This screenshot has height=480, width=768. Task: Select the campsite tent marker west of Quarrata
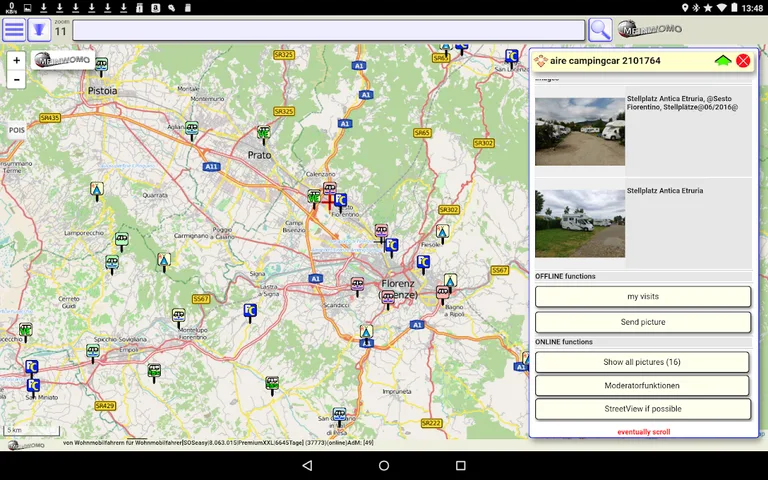pyautogui.click(x=97, y=190)
